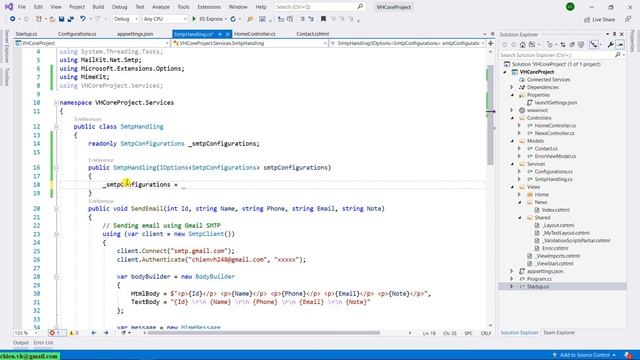Image resolution: width=640 pixels, height=360 pixels.
Task: Click the Solution Explorer search magnifier icon
Action: pos(618,55)
